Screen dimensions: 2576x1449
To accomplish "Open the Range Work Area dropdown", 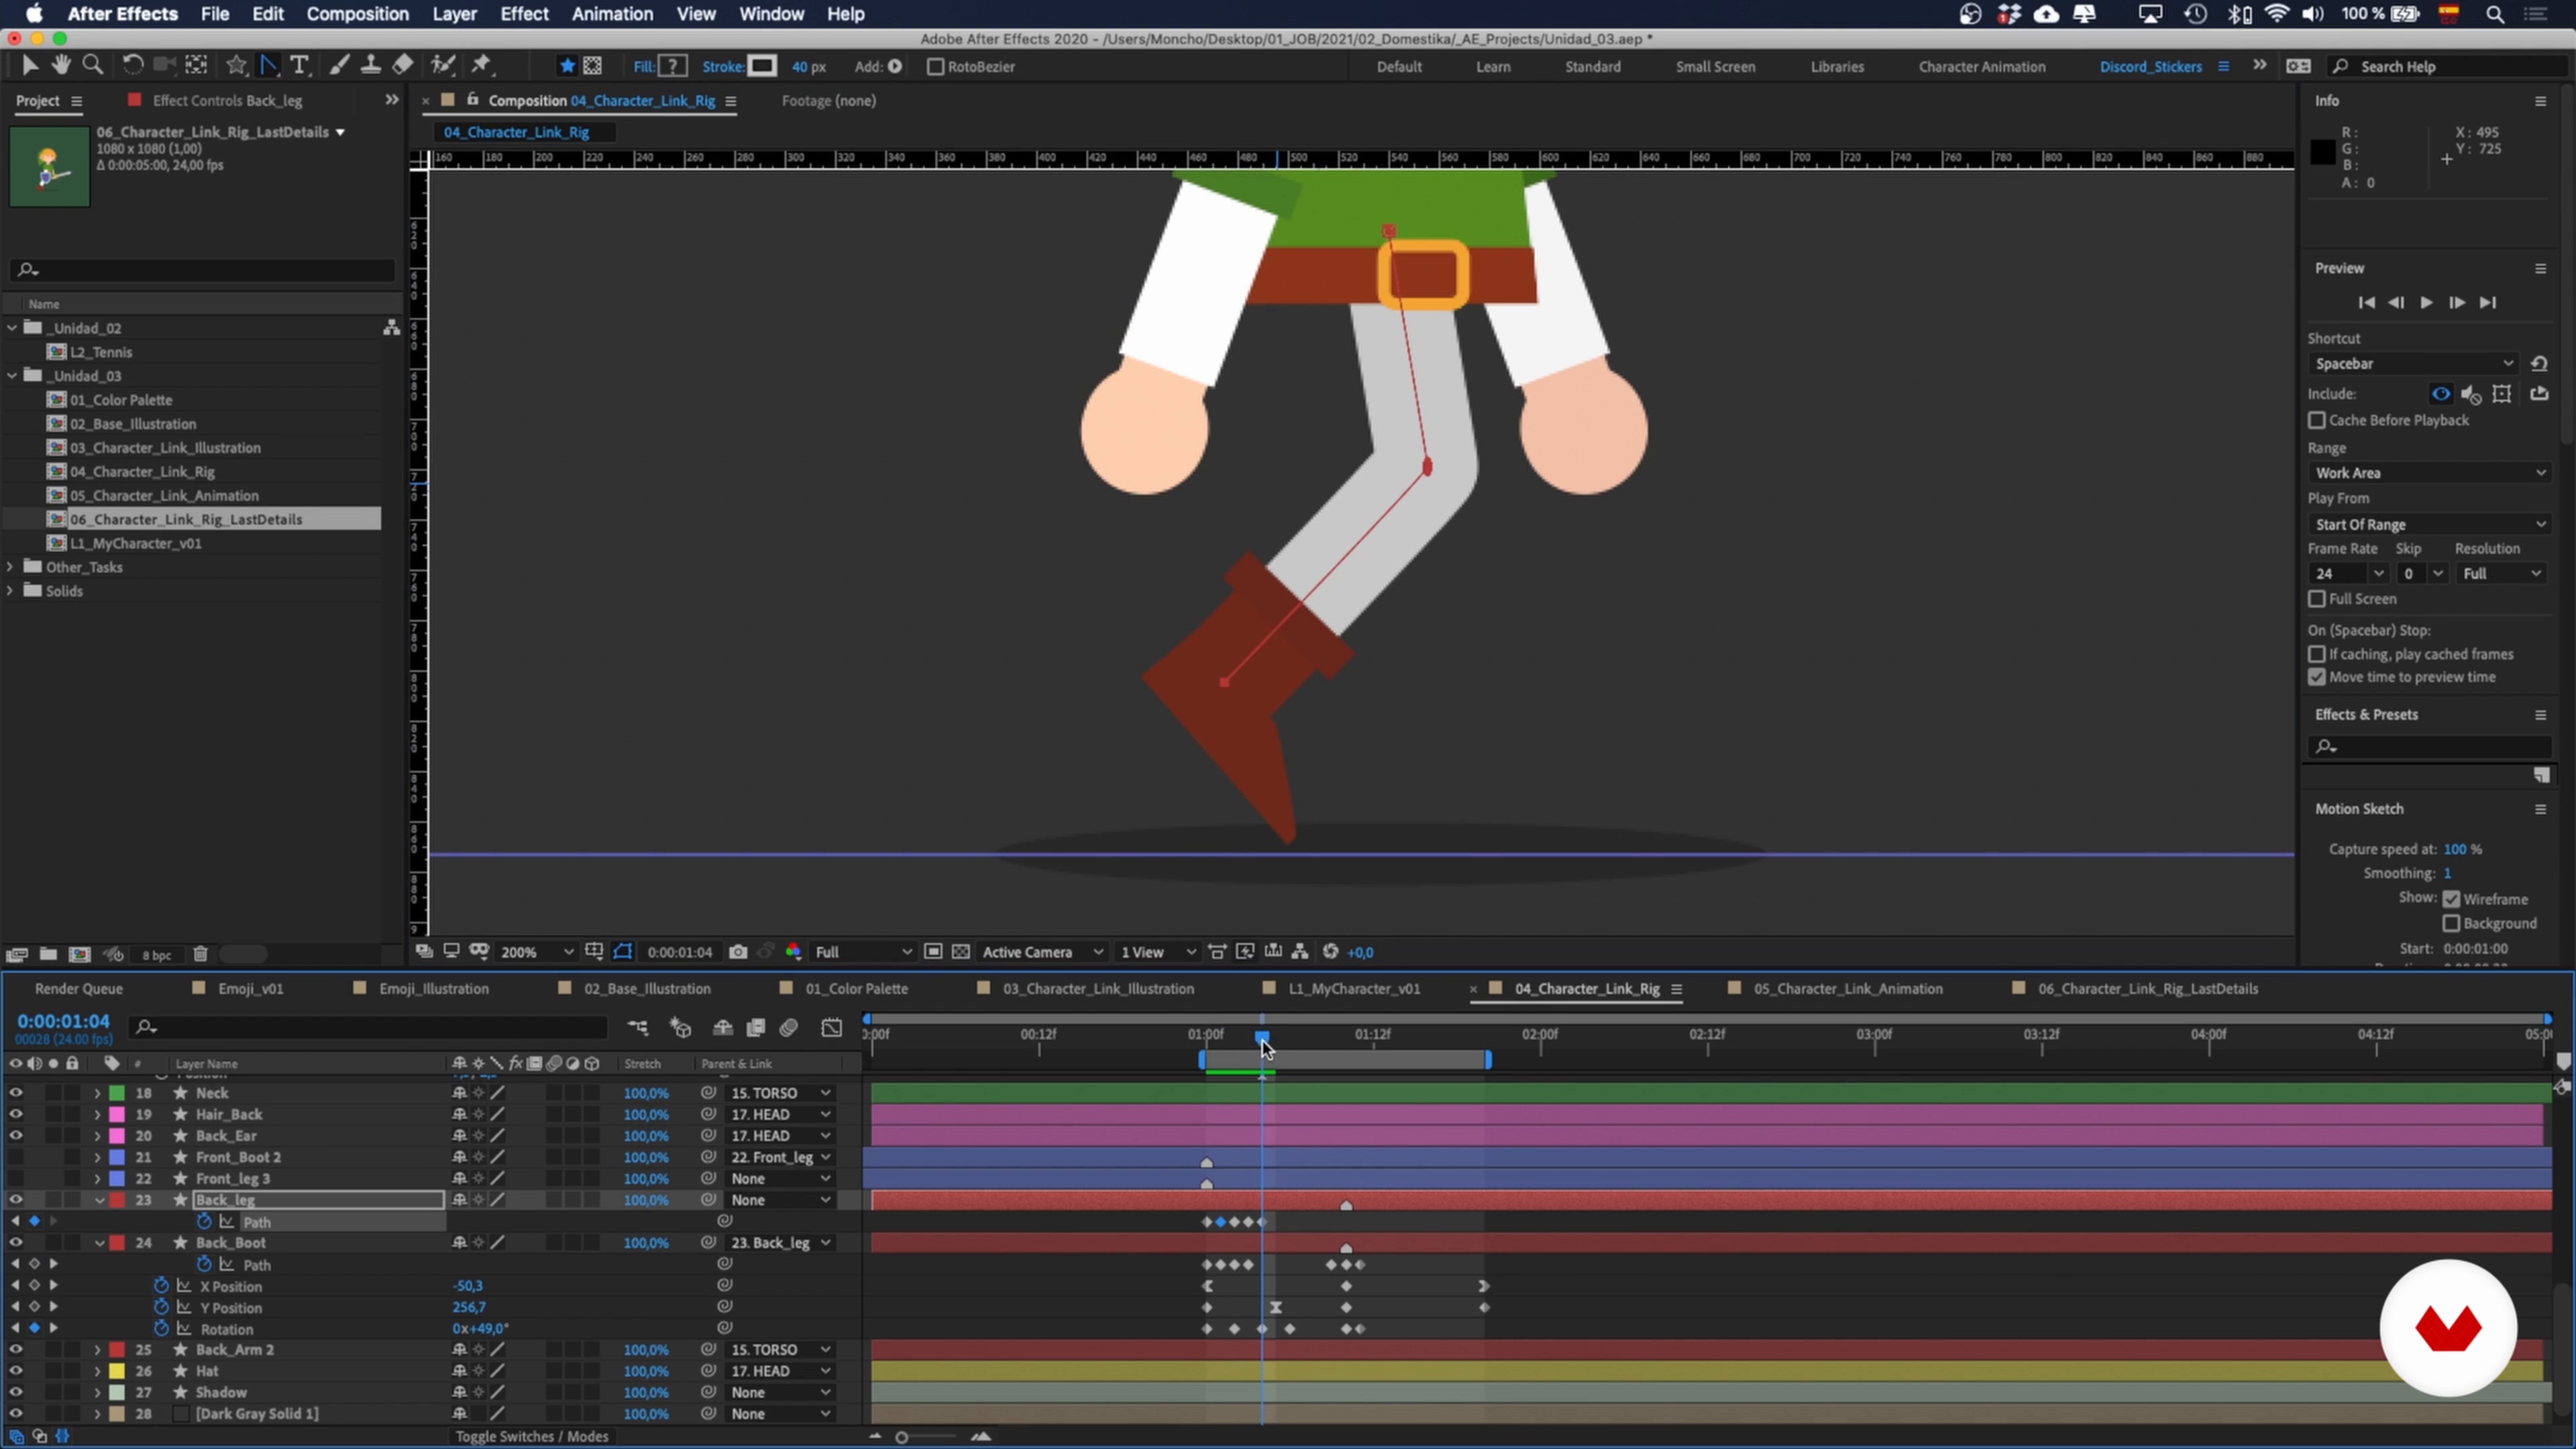I will 2430,473.
